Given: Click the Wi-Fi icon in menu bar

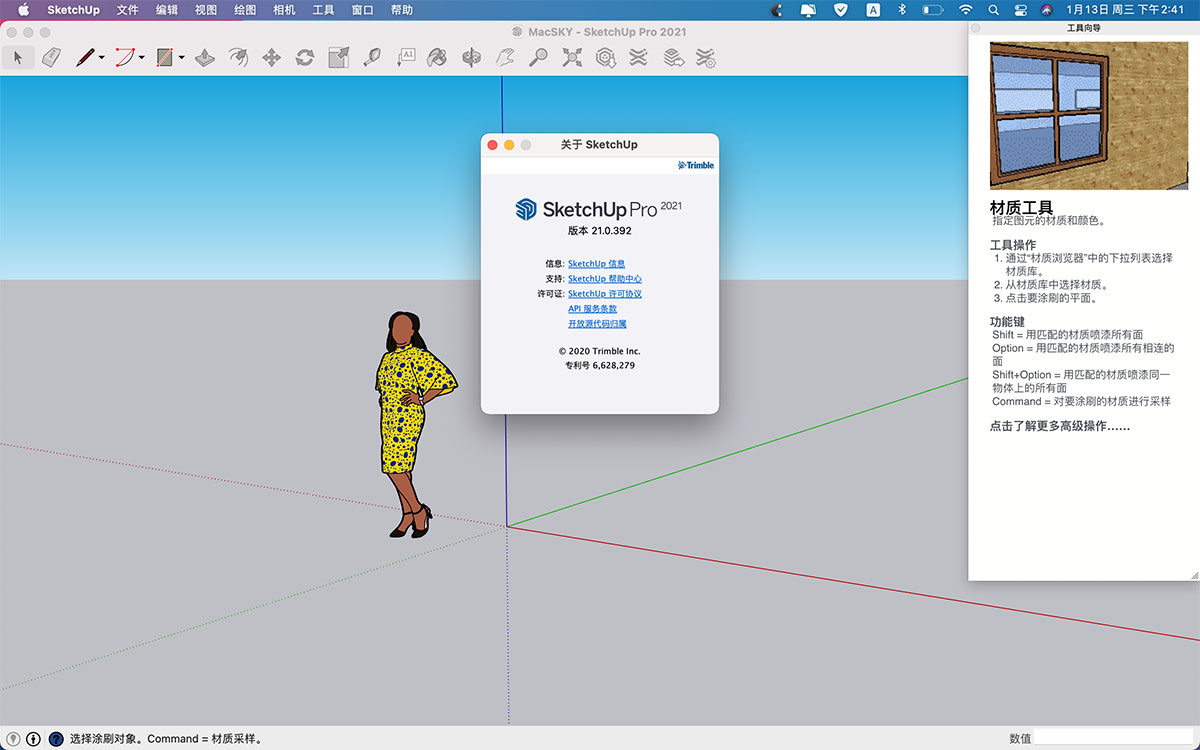Looking at the screenshot, I should click(965, 10).
